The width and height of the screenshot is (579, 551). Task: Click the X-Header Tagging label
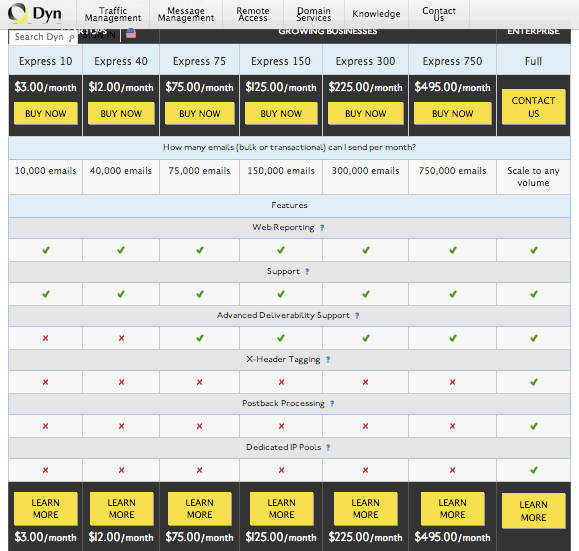coord(283,359)
